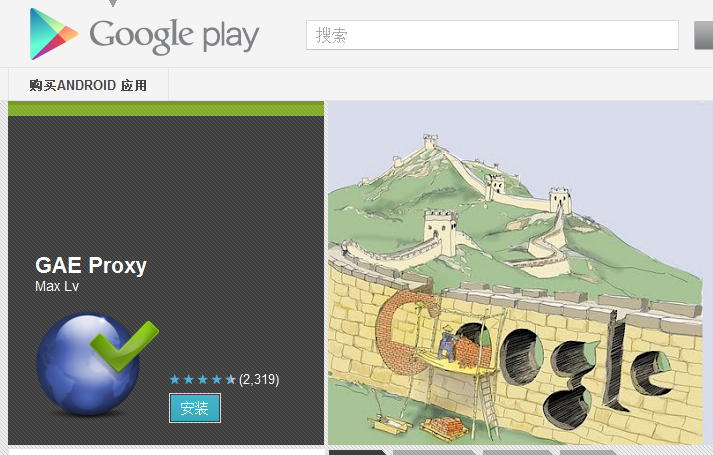Select the rightmost gray tab below the screenshot
This screenshot has width=713, height=455.
click(587, 452)
